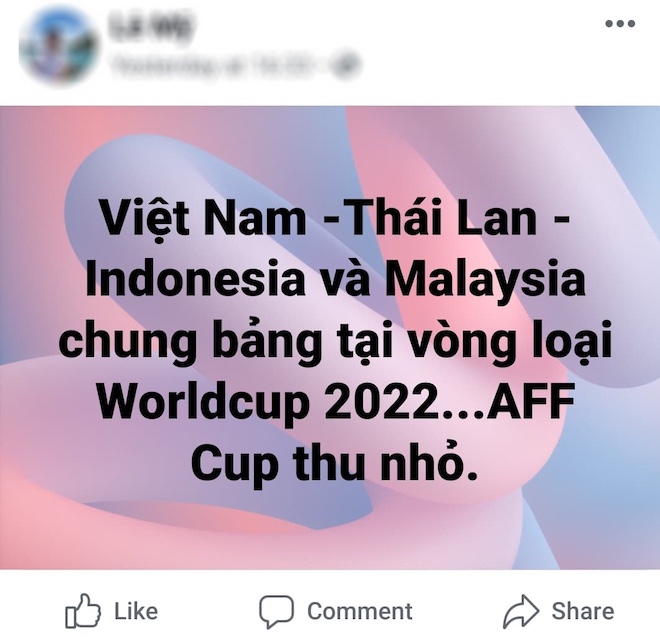Click the word "Malaysia" in the post
The width and height of the screenshot is (660, 638).
click(x=485, y=279)
